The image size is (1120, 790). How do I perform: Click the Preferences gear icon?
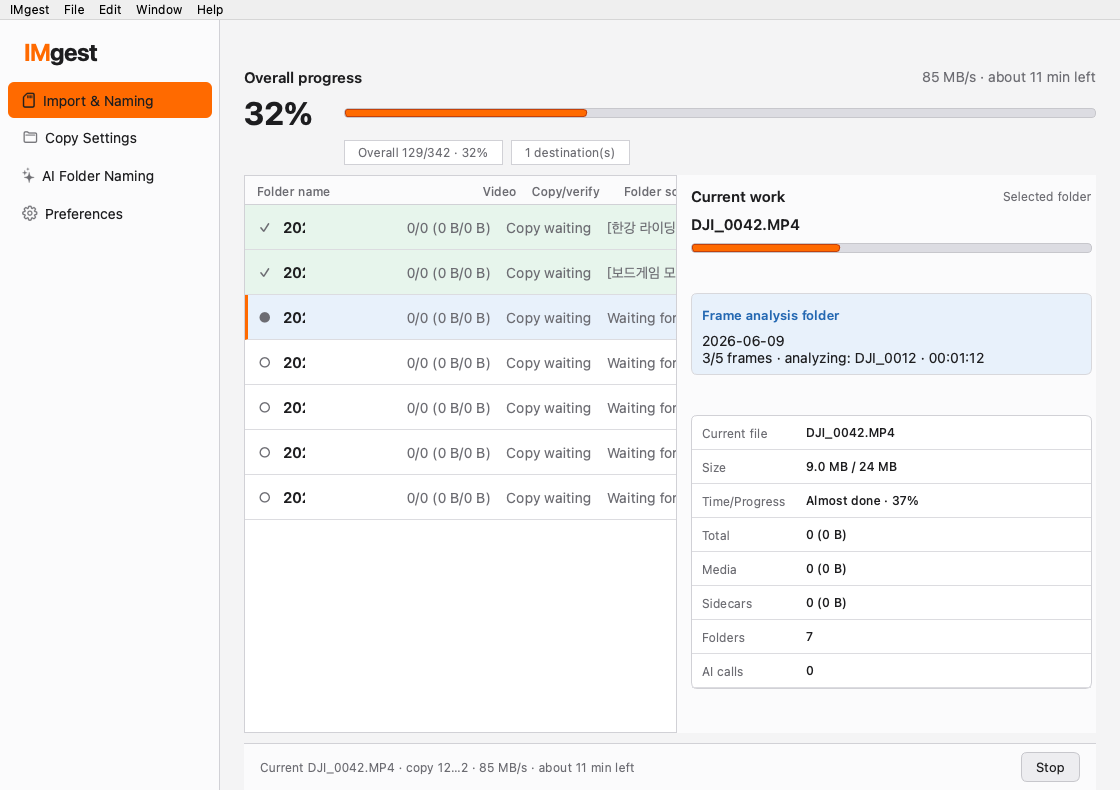click(x=29, y=214)
